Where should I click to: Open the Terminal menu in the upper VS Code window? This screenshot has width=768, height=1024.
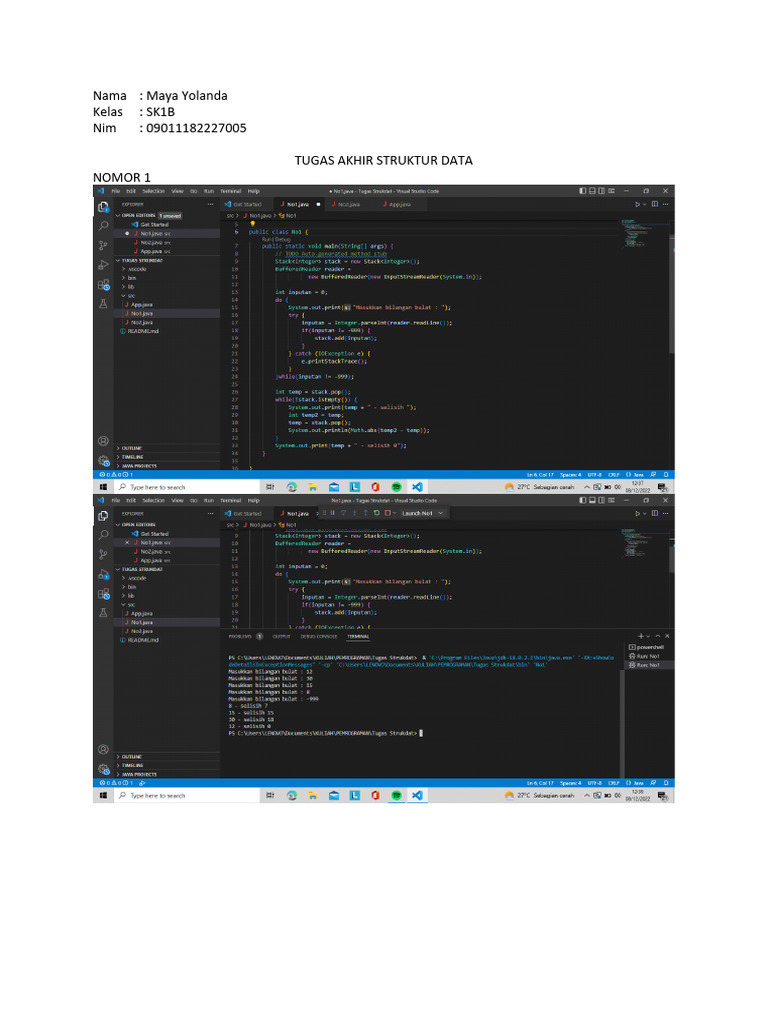point(231,191)
